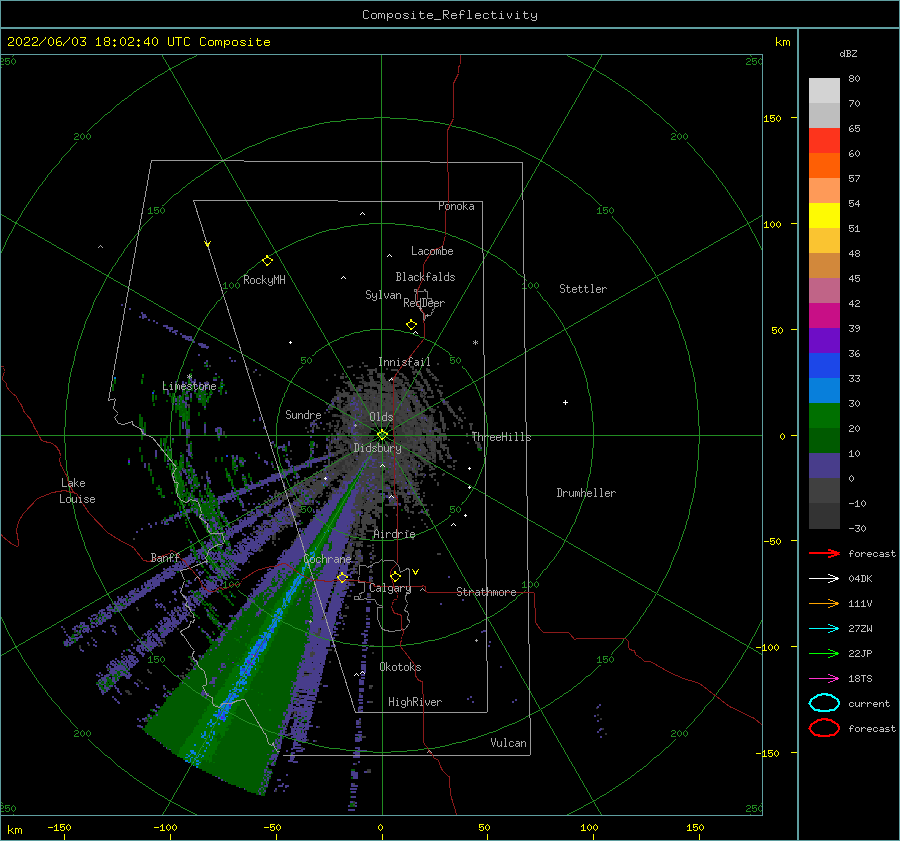Click the white plus marker east of ThreeHills
This screenshot has width=900, height=841.
click(x=565, y=402)
